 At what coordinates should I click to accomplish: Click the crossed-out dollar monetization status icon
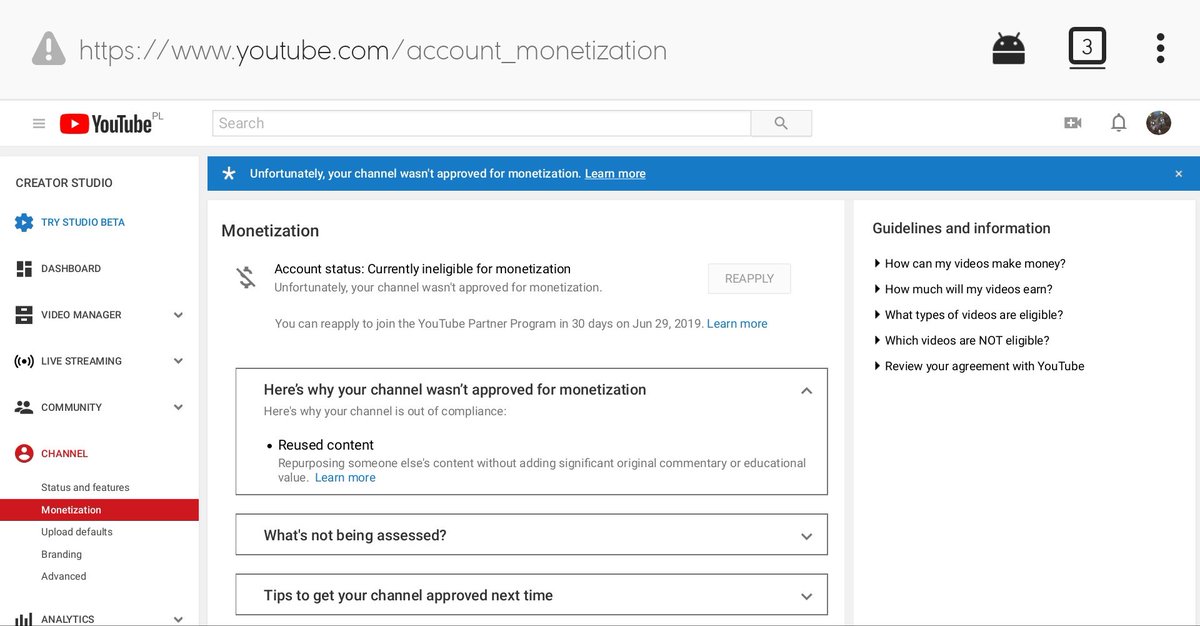coord(246,277)
